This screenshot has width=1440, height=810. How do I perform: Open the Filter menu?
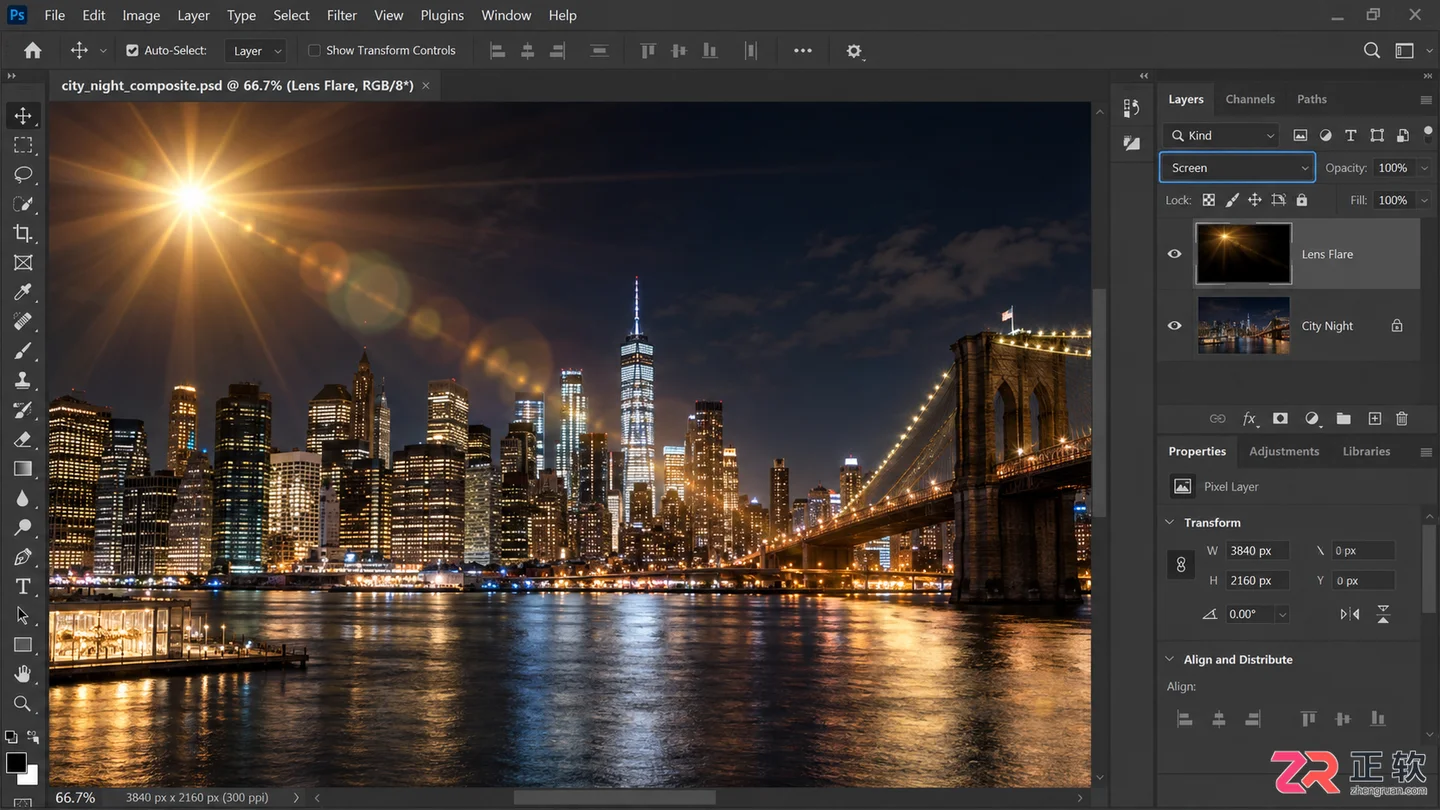click(x=342, y=15)
